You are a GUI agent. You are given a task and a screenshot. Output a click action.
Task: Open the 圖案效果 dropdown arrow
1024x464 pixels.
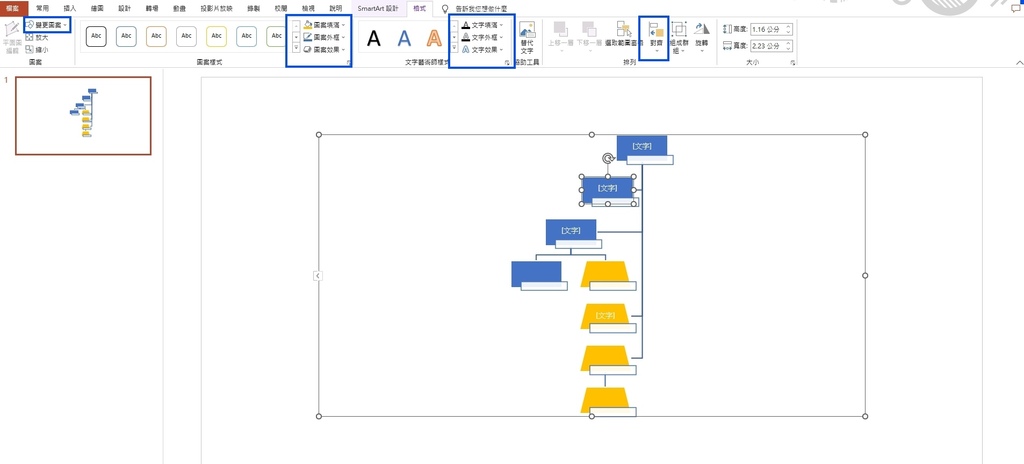tap(344, 50)
